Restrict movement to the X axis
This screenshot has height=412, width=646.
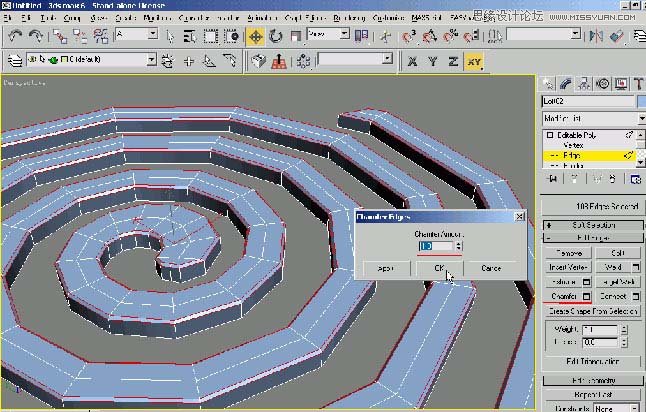(x=412, y=62)
